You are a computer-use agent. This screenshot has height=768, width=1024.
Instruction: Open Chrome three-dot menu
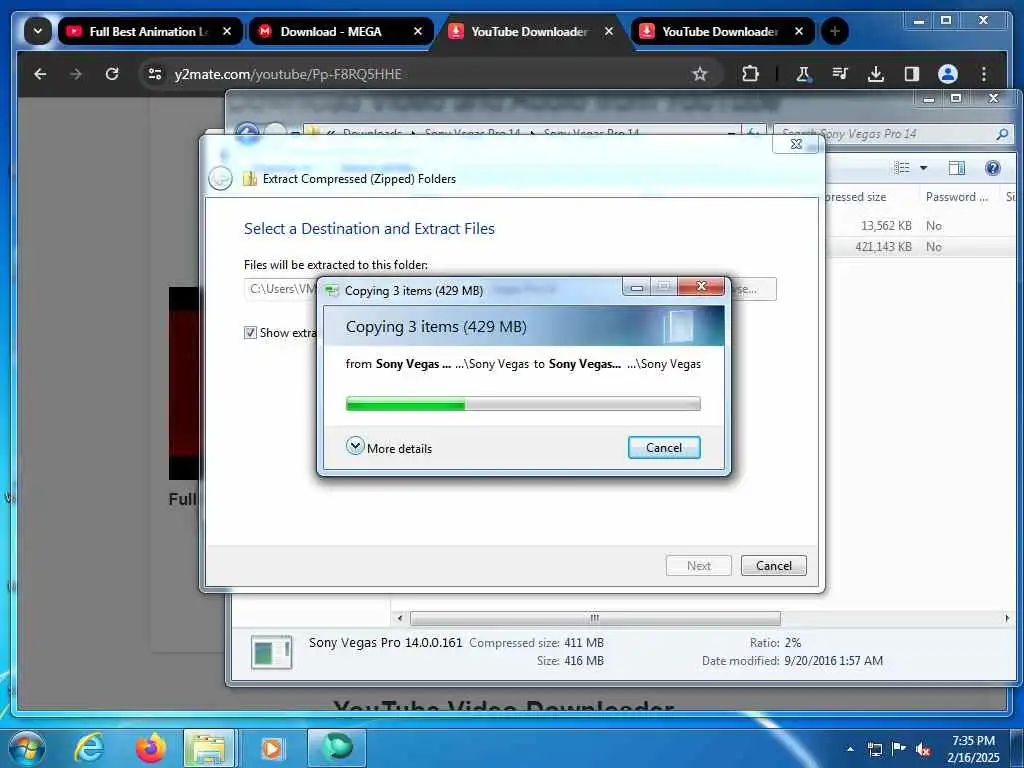click(984, 74)
